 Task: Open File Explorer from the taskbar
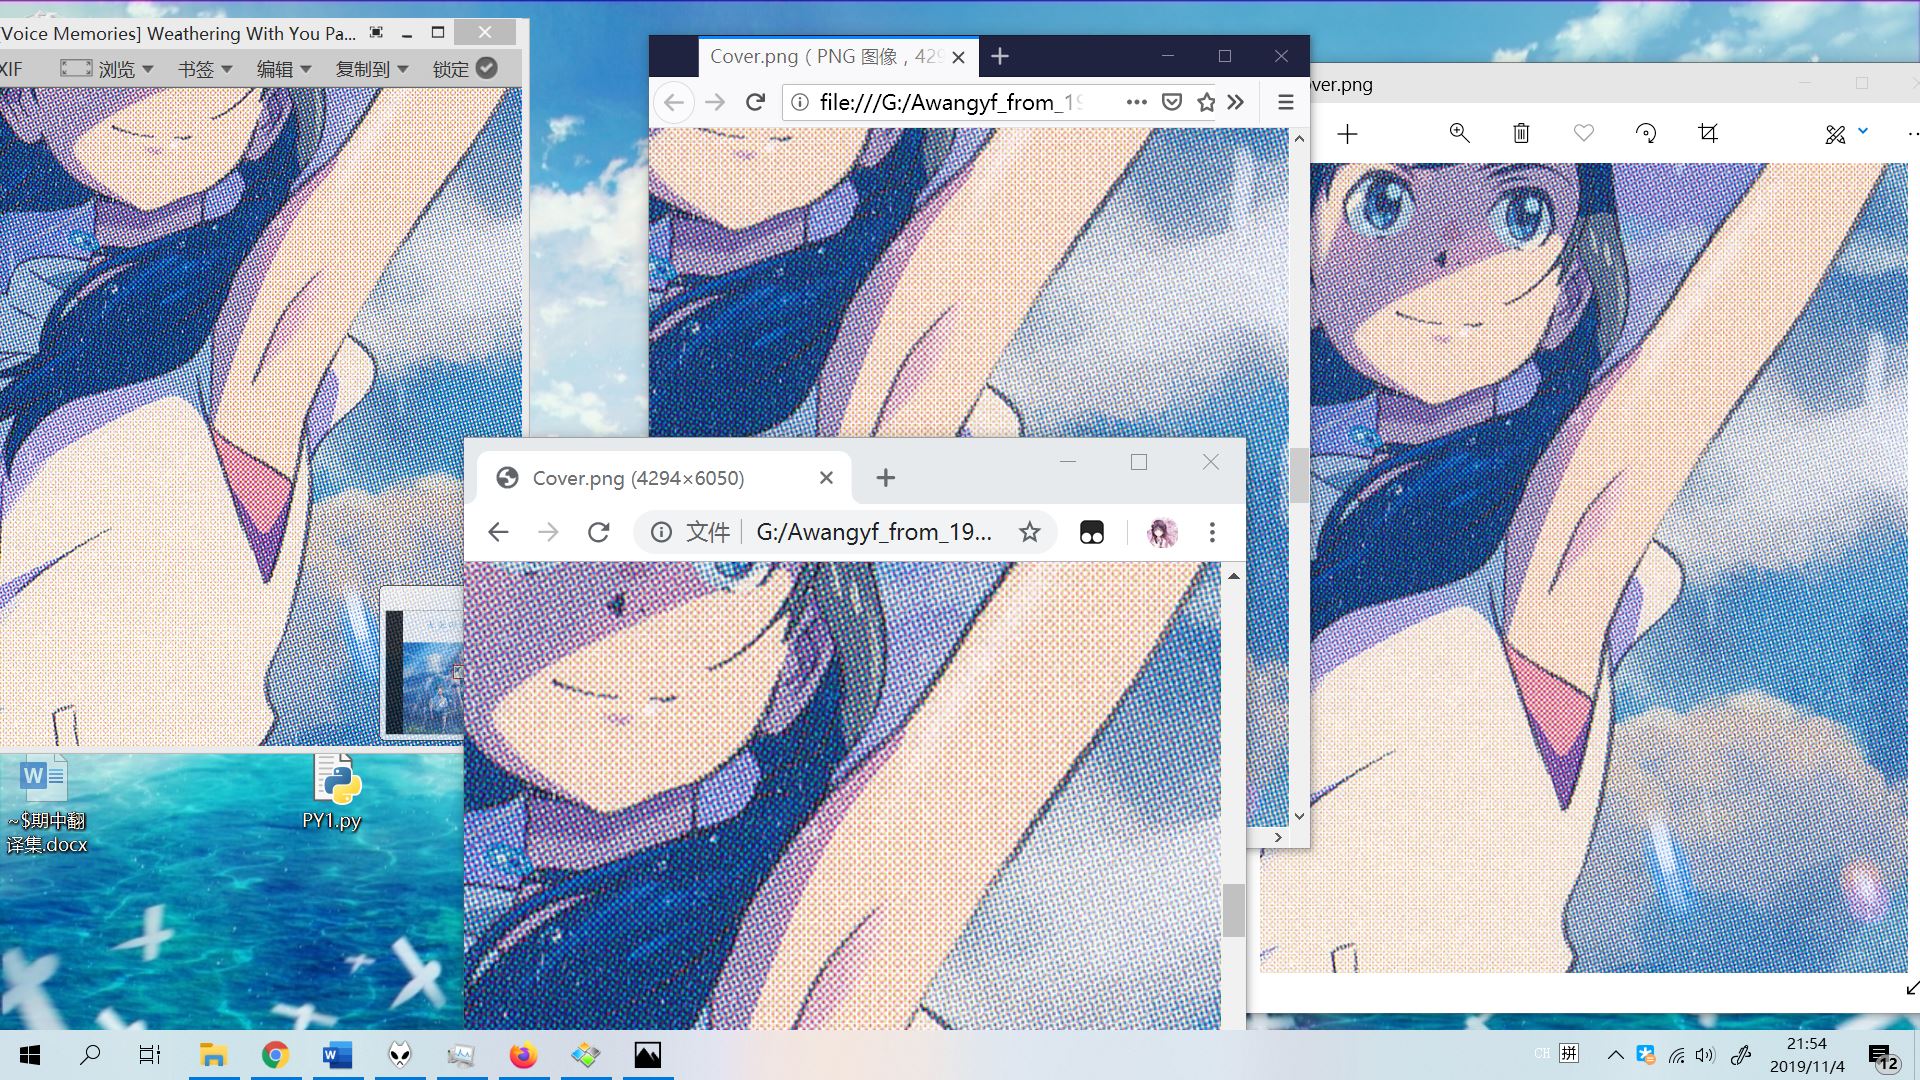213,1055
